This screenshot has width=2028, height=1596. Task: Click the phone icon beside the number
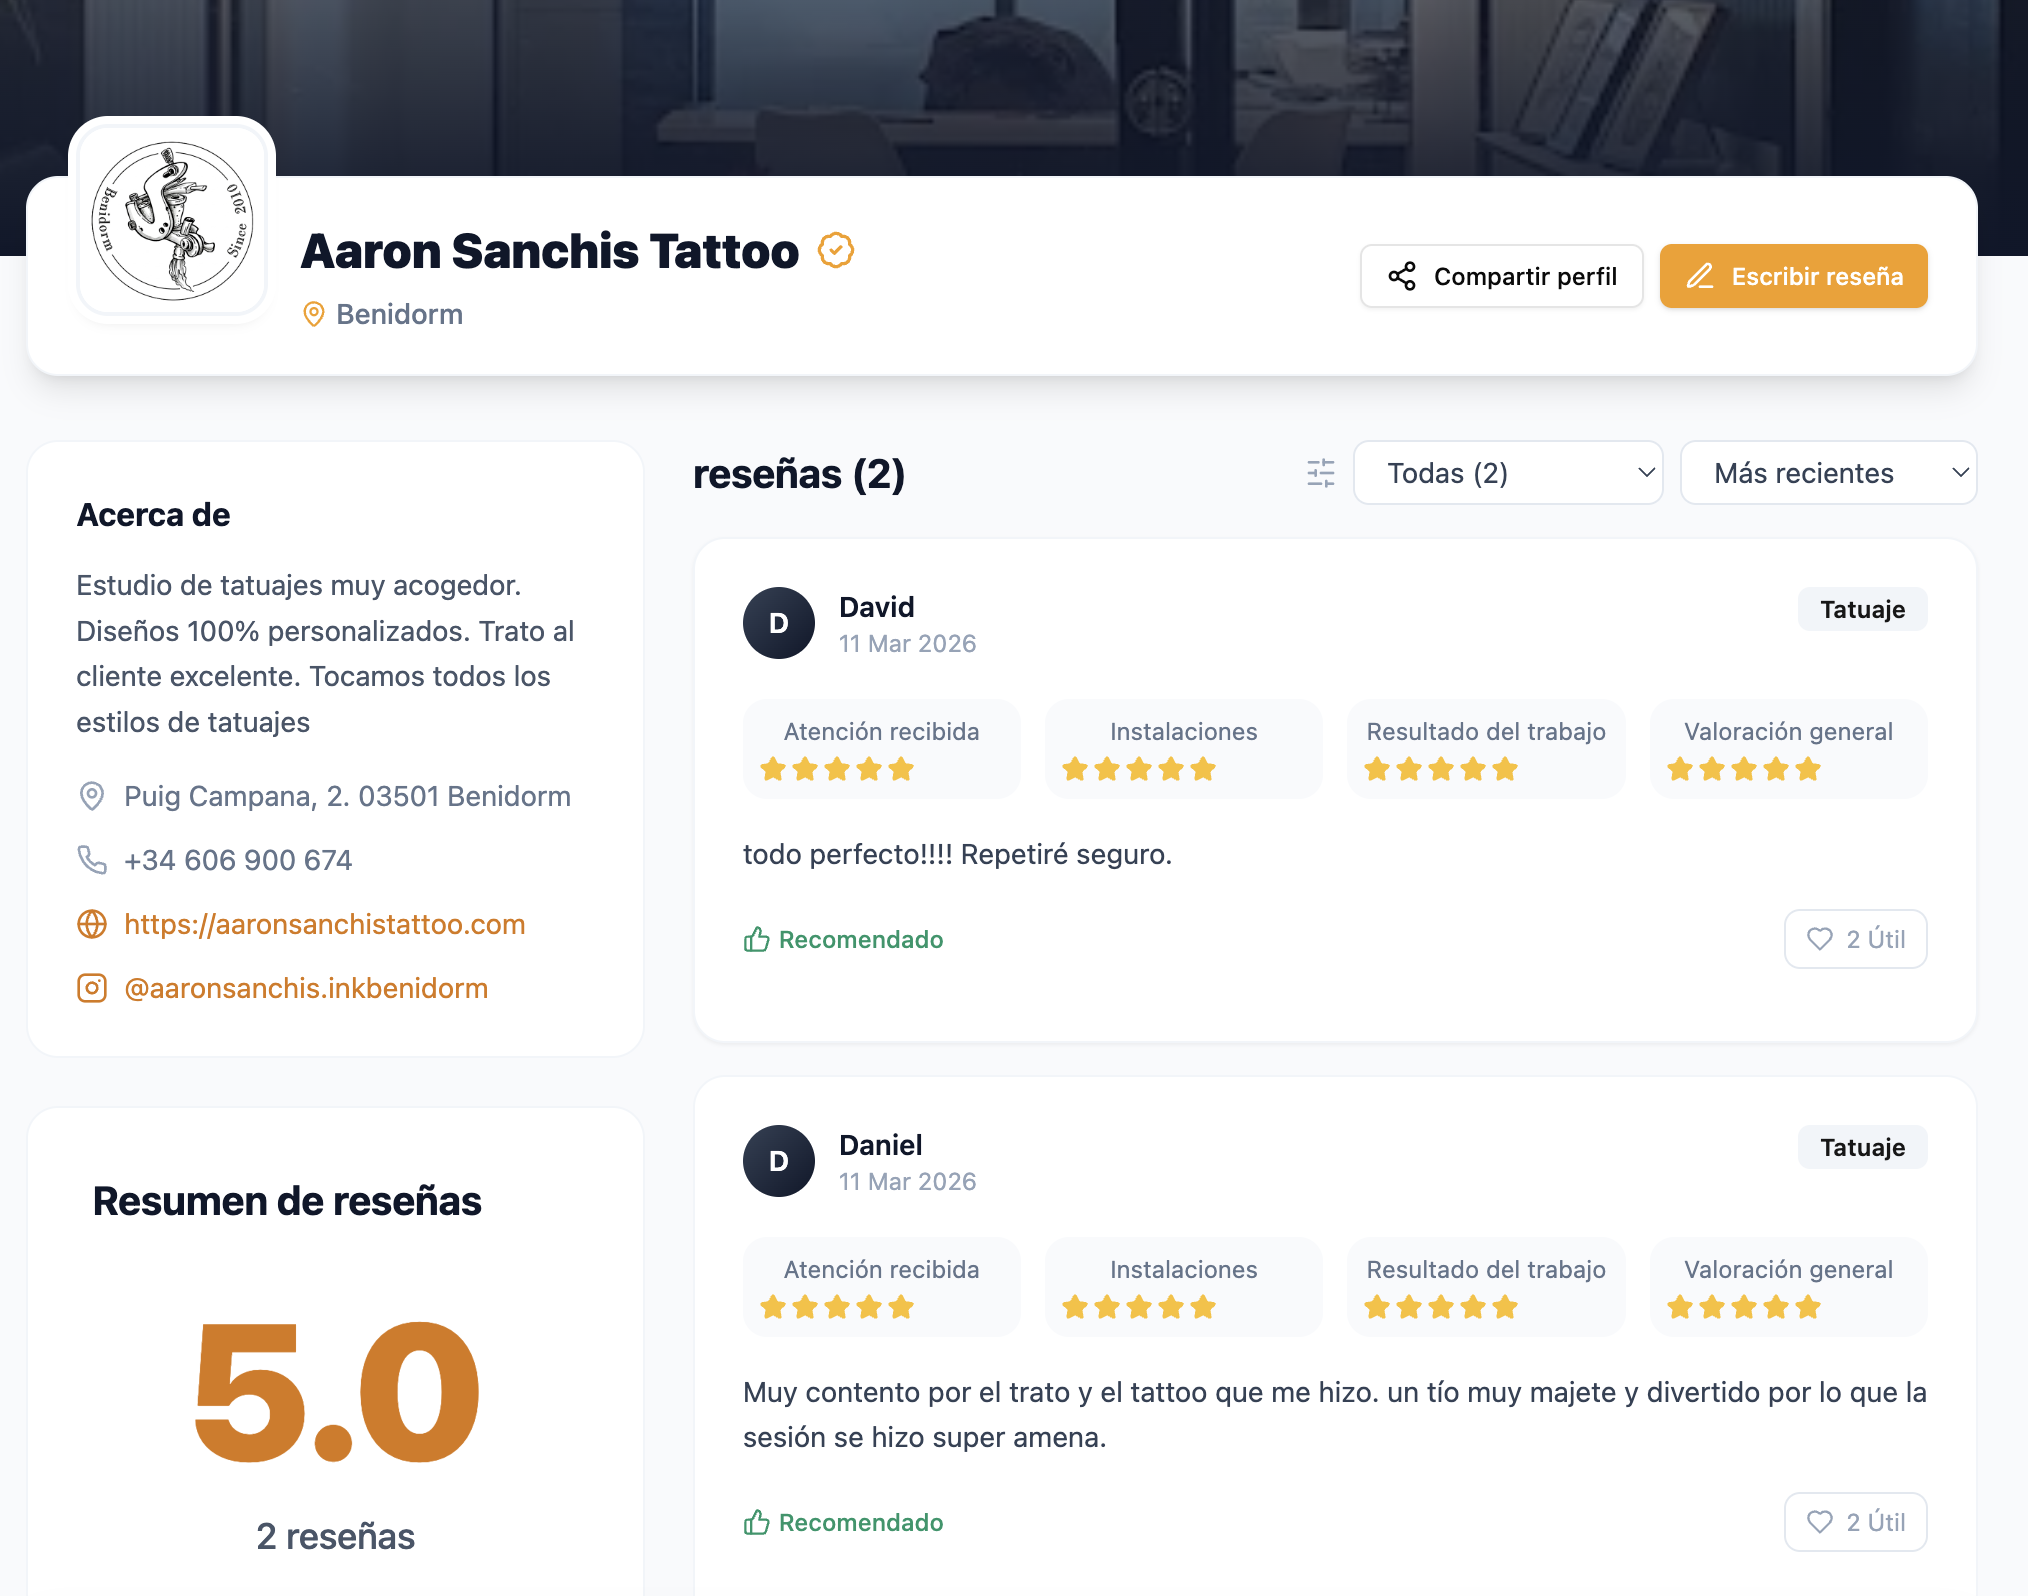click(92, 860)
